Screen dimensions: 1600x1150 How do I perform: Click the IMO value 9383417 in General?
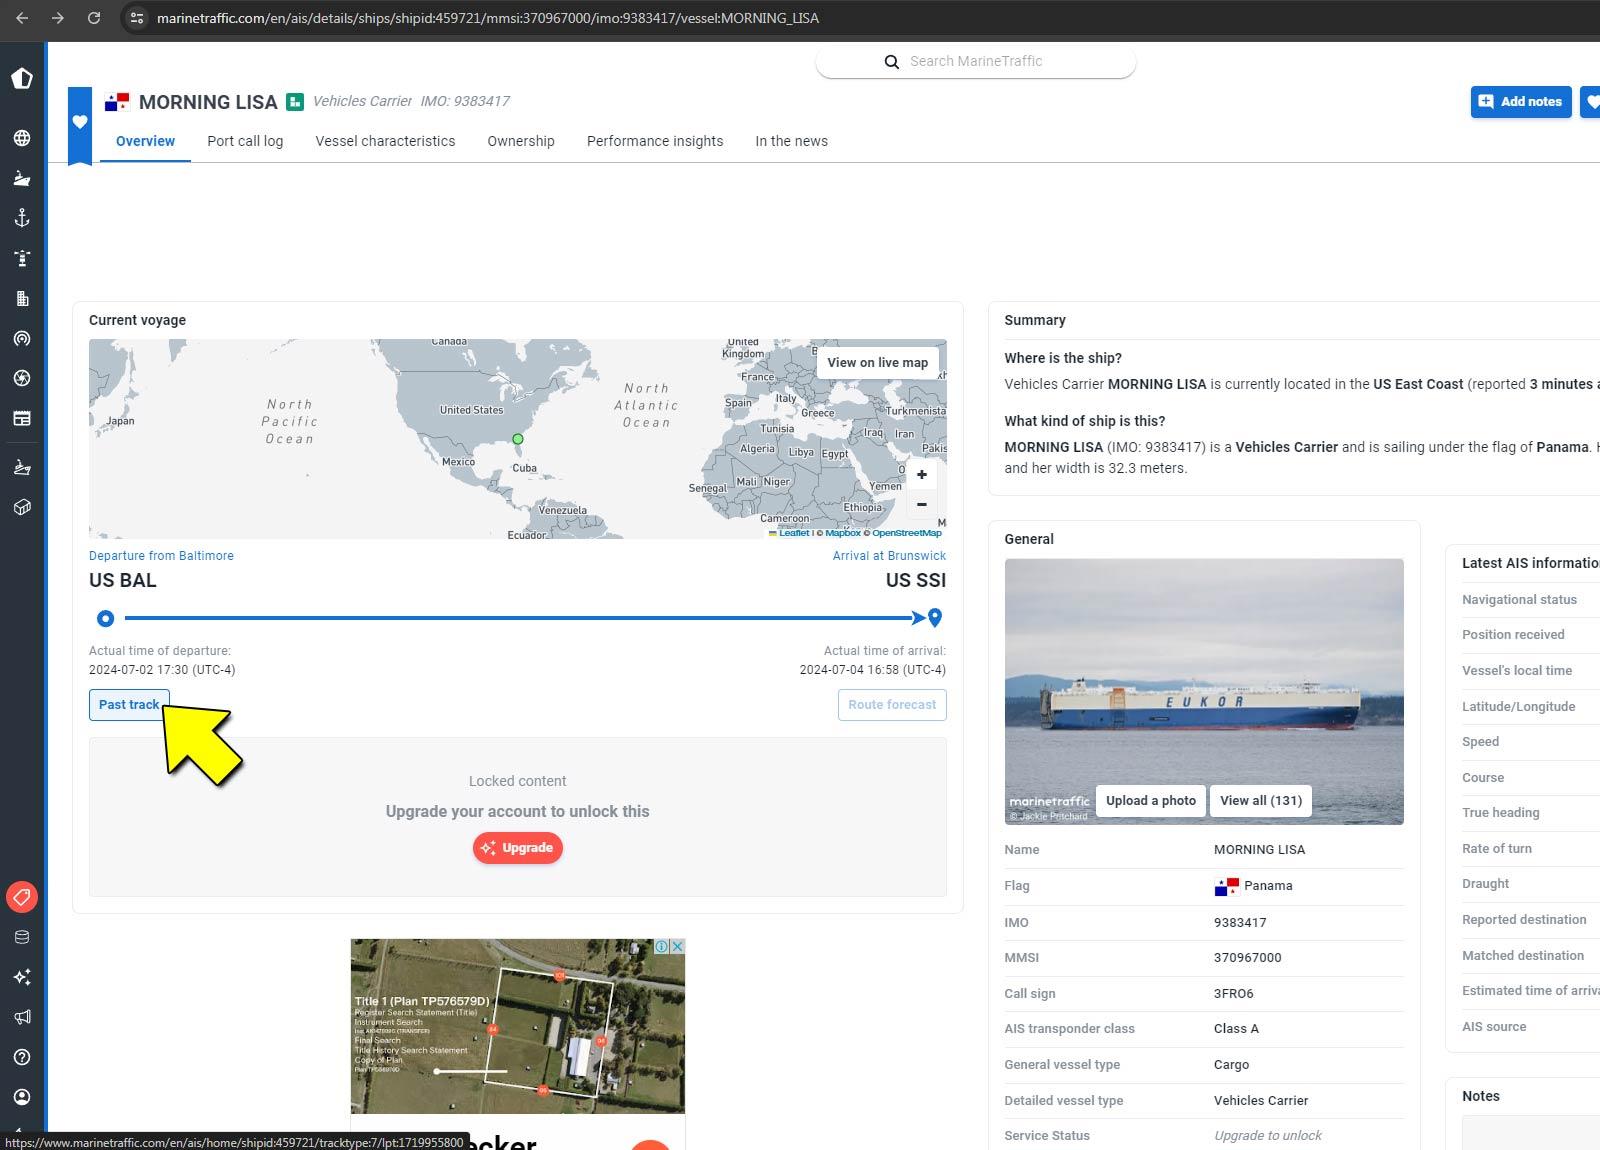(1240, 922)
